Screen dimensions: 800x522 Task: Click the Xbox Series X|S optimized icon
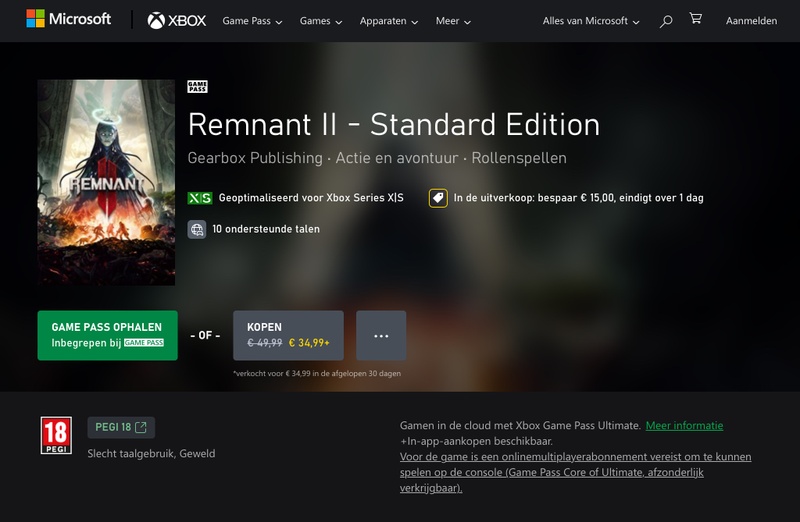pos(199,198)
